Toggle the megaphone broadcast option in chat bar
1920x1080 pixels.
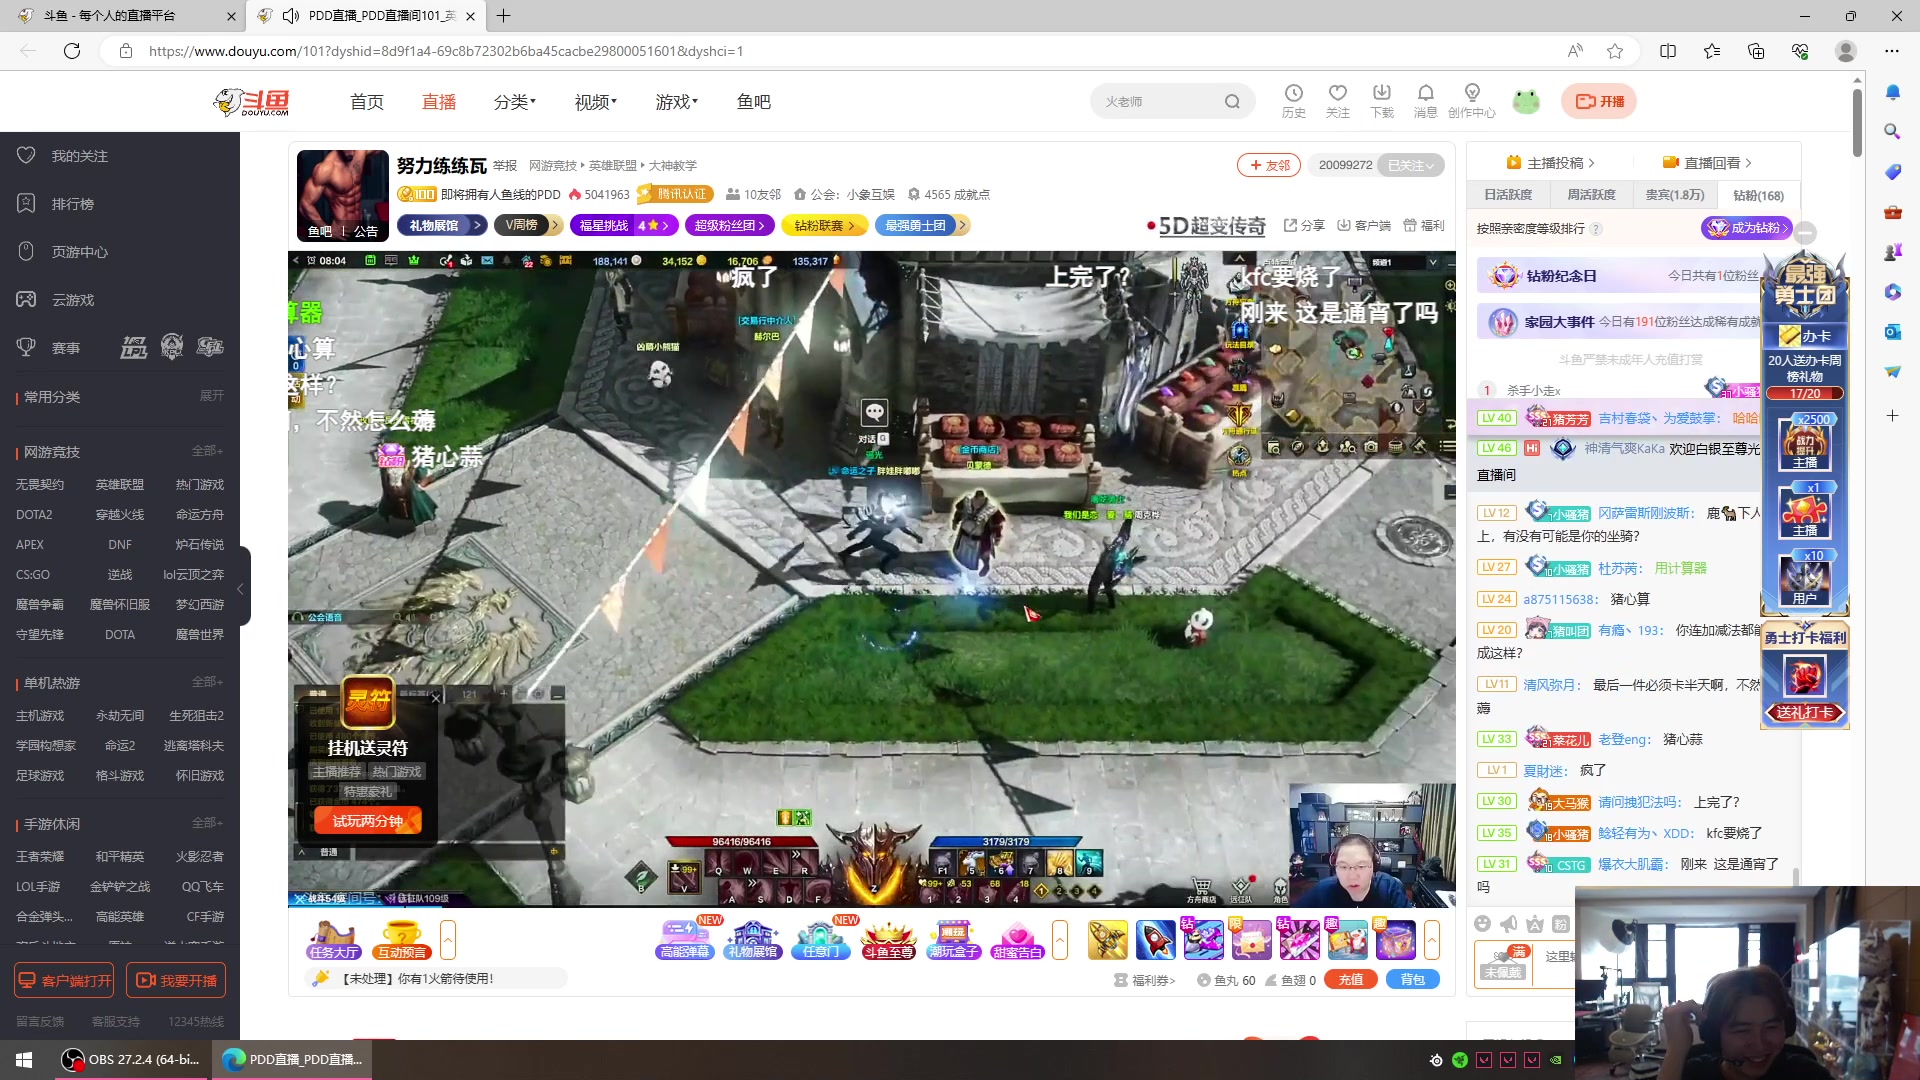click(x=1509, y=924)
